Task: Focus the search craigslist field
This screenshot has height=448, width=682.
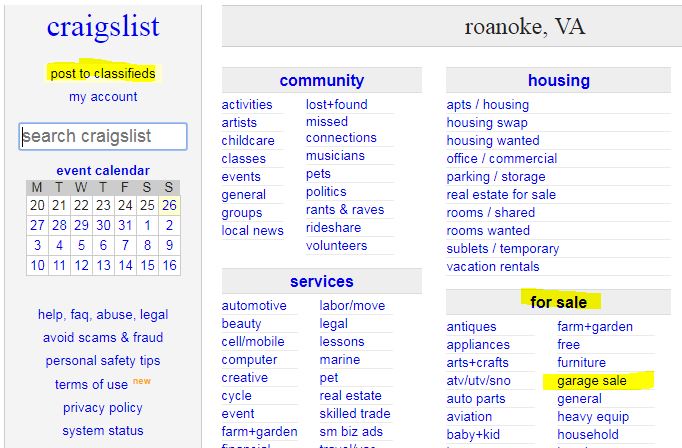Action: point(103,137)
